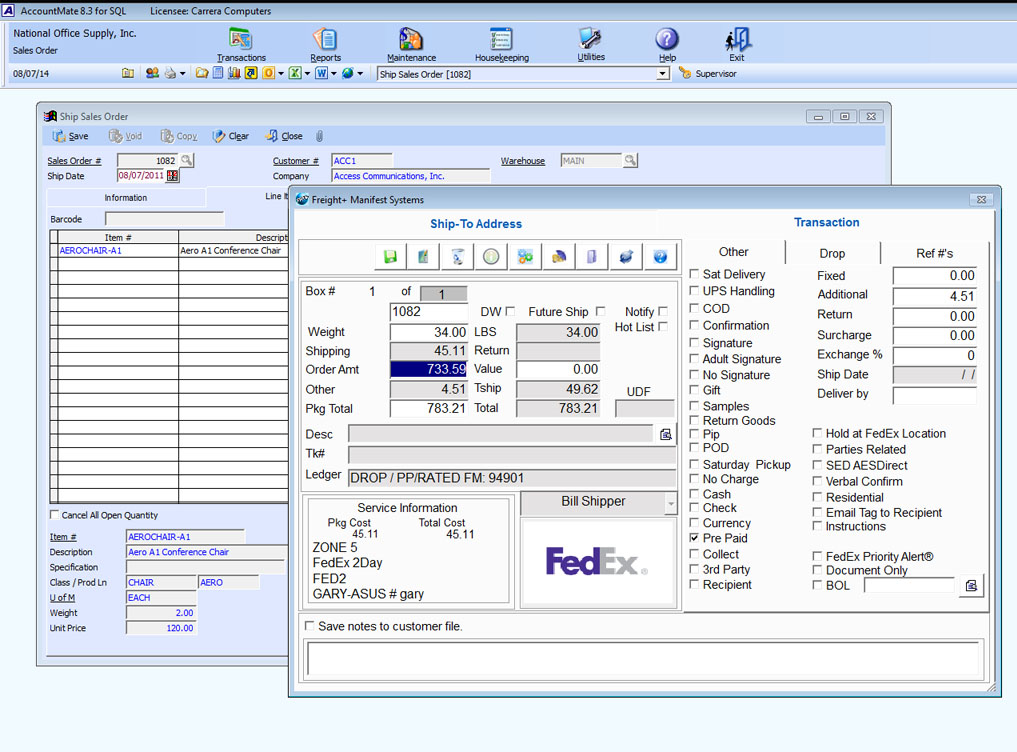This screenshot has width=1017, height=752.
Task: Click the blue refresh arrows icon in Freight+
Action: click(x=626, y=257)
